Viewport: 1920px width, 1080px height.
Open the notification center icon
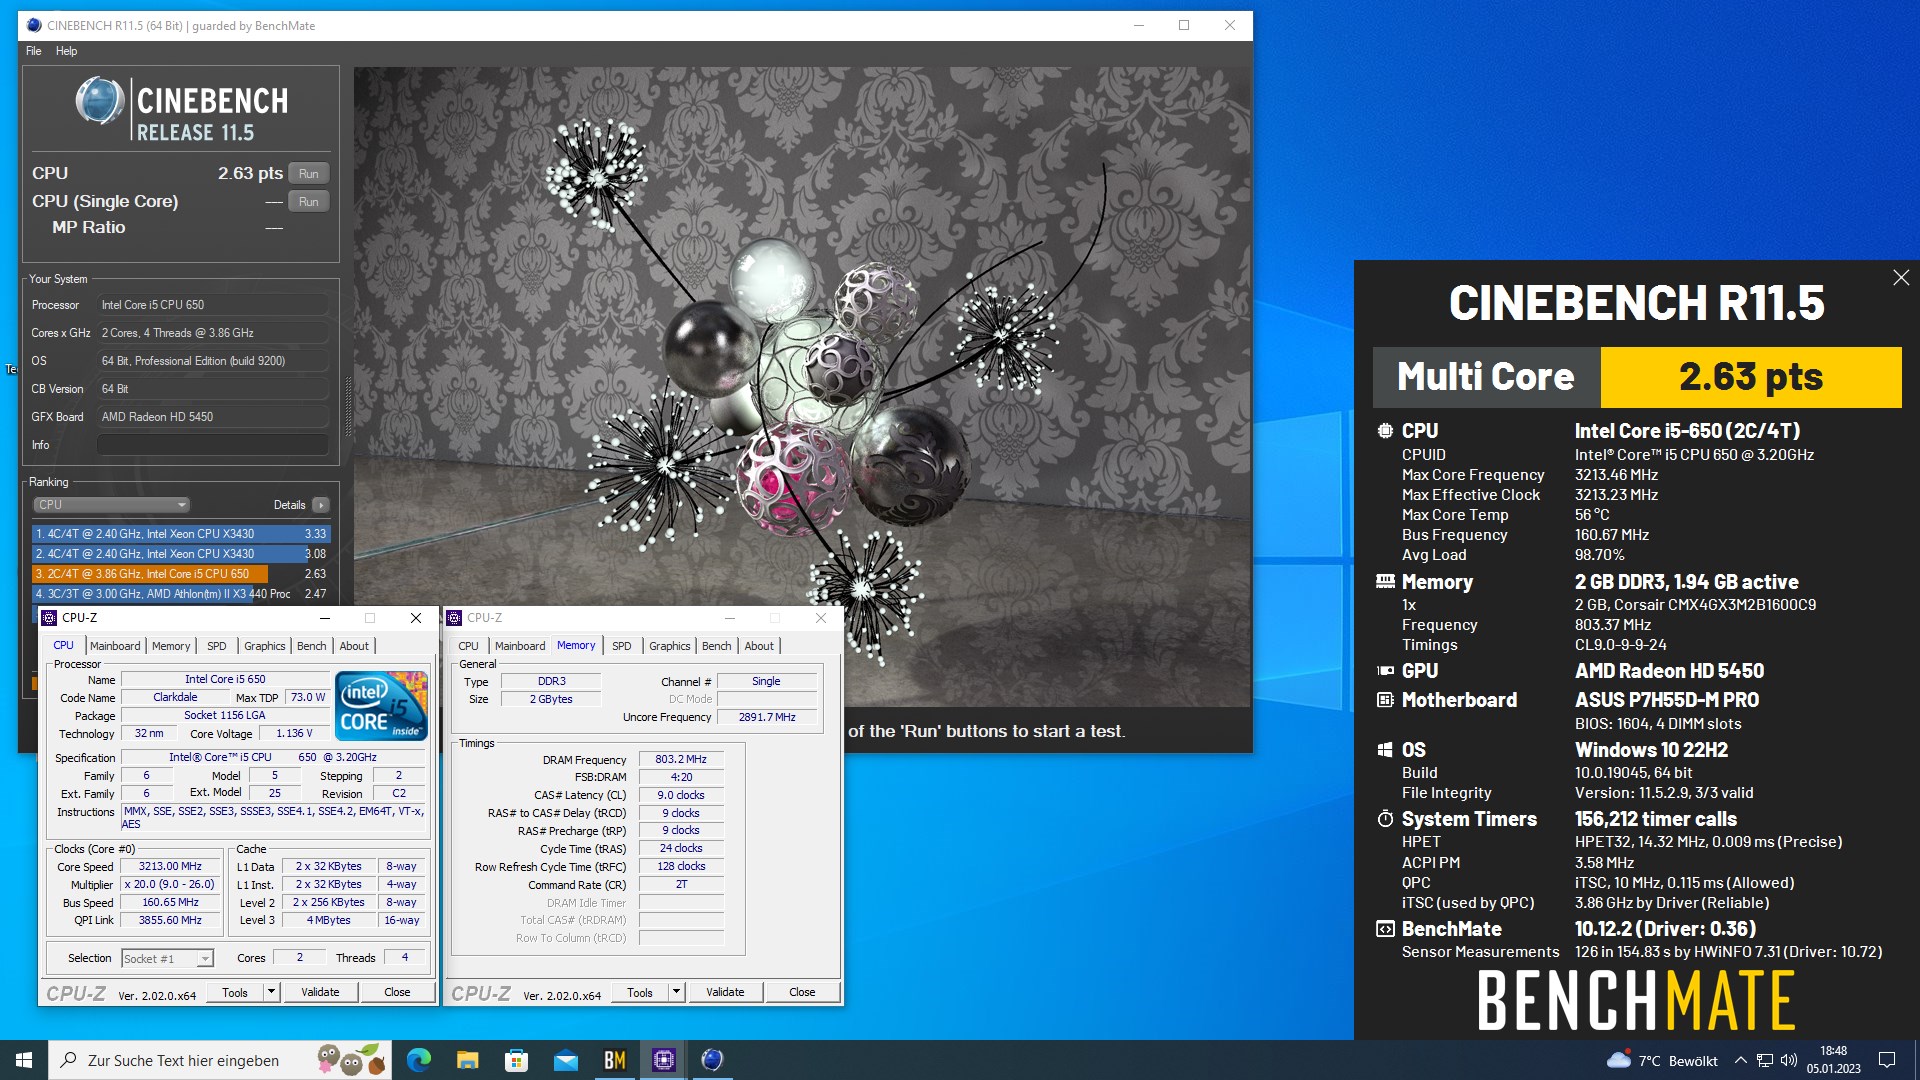click(x=1887, y=1060)
